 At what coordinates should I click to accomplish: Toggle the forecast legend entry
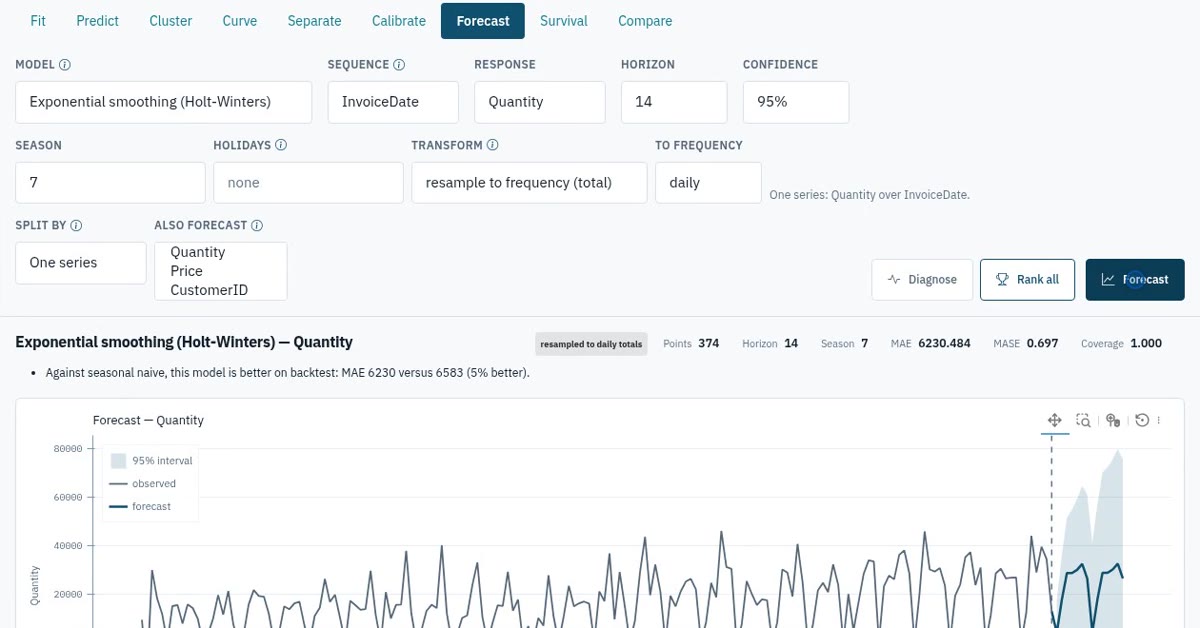pyautogui.click(x=140, y=507)
